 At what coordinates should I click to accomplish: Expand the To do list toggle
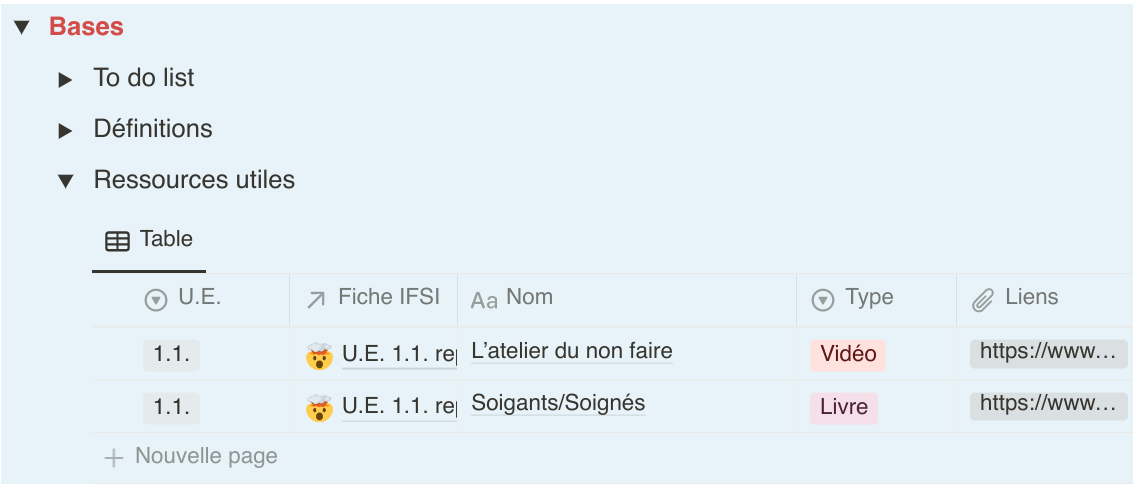click(x=66, y=79)
